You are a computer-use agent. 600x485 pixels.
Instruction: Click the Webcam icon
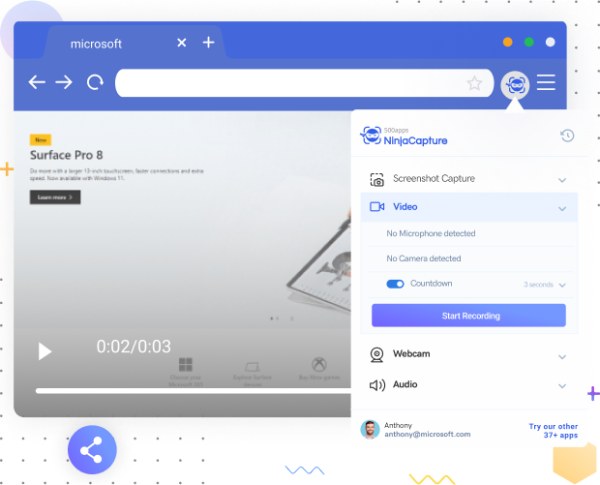377,354
